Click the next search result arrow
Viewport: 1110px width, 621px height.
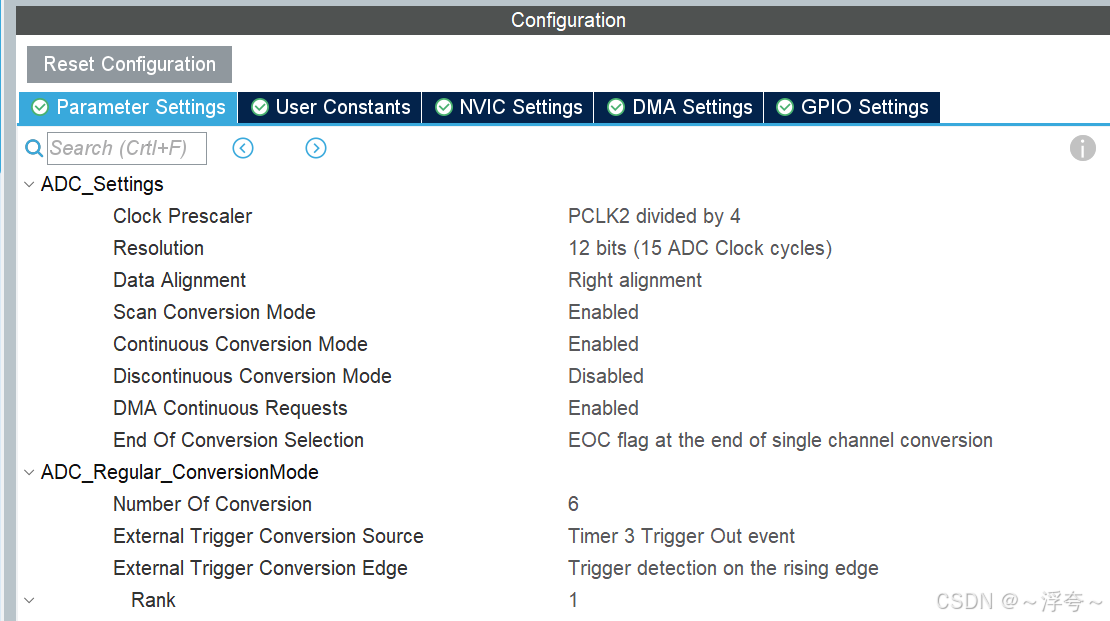(x=315, y=147)
